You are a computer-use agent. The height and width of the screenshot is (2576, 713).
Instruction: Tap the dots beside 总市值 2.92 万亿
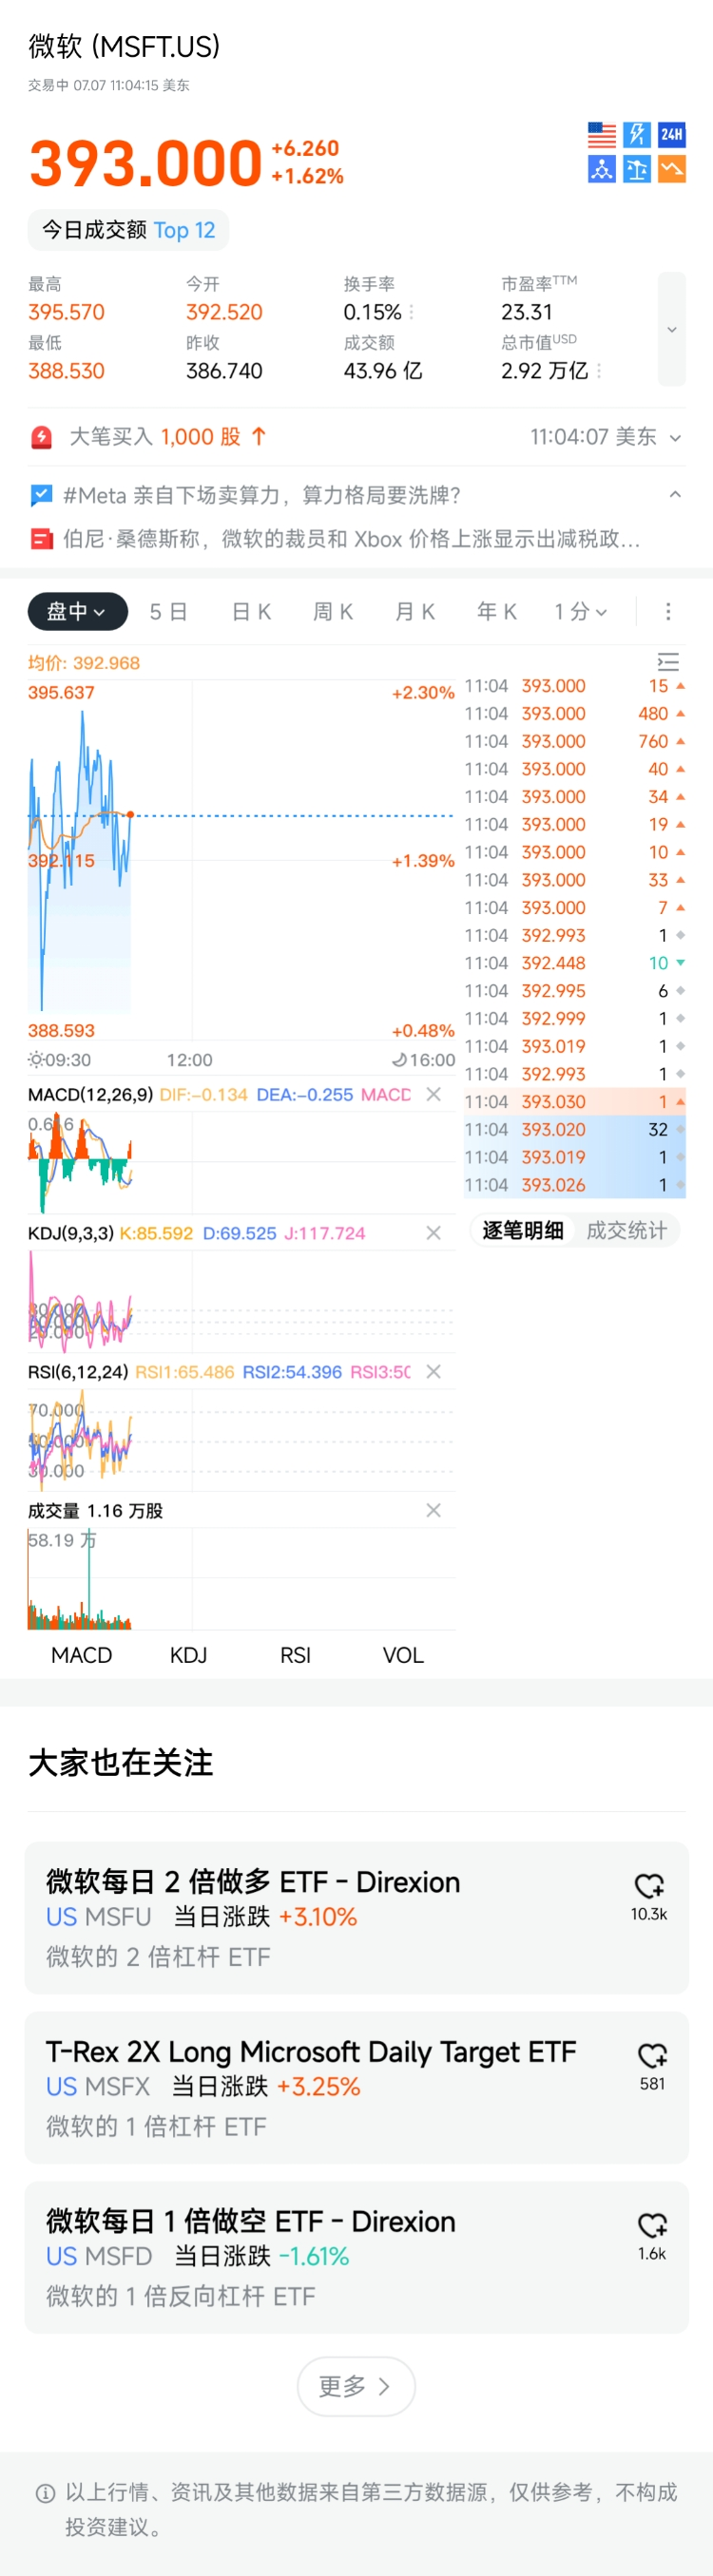pyautogui.click(x=599, y=371)
